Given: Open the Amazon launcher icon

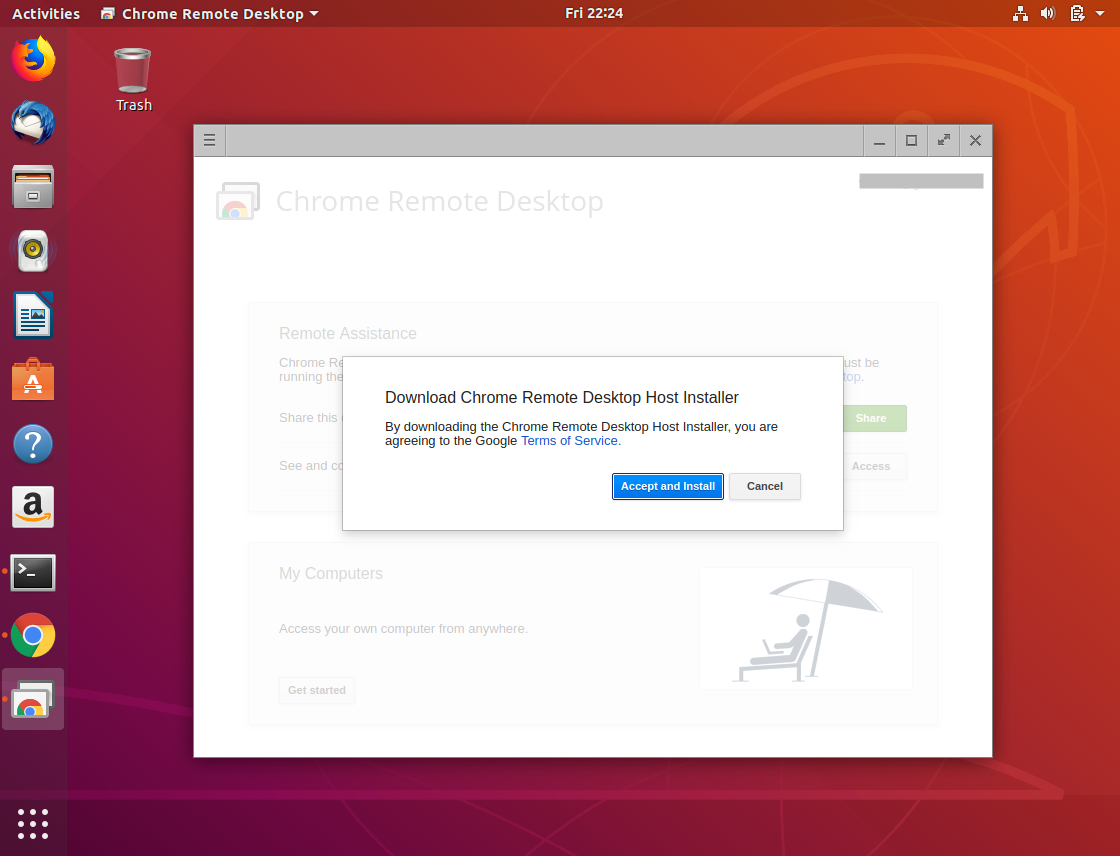Looking at the screenshot, I should pyautogui.click(x=32, y=507).
